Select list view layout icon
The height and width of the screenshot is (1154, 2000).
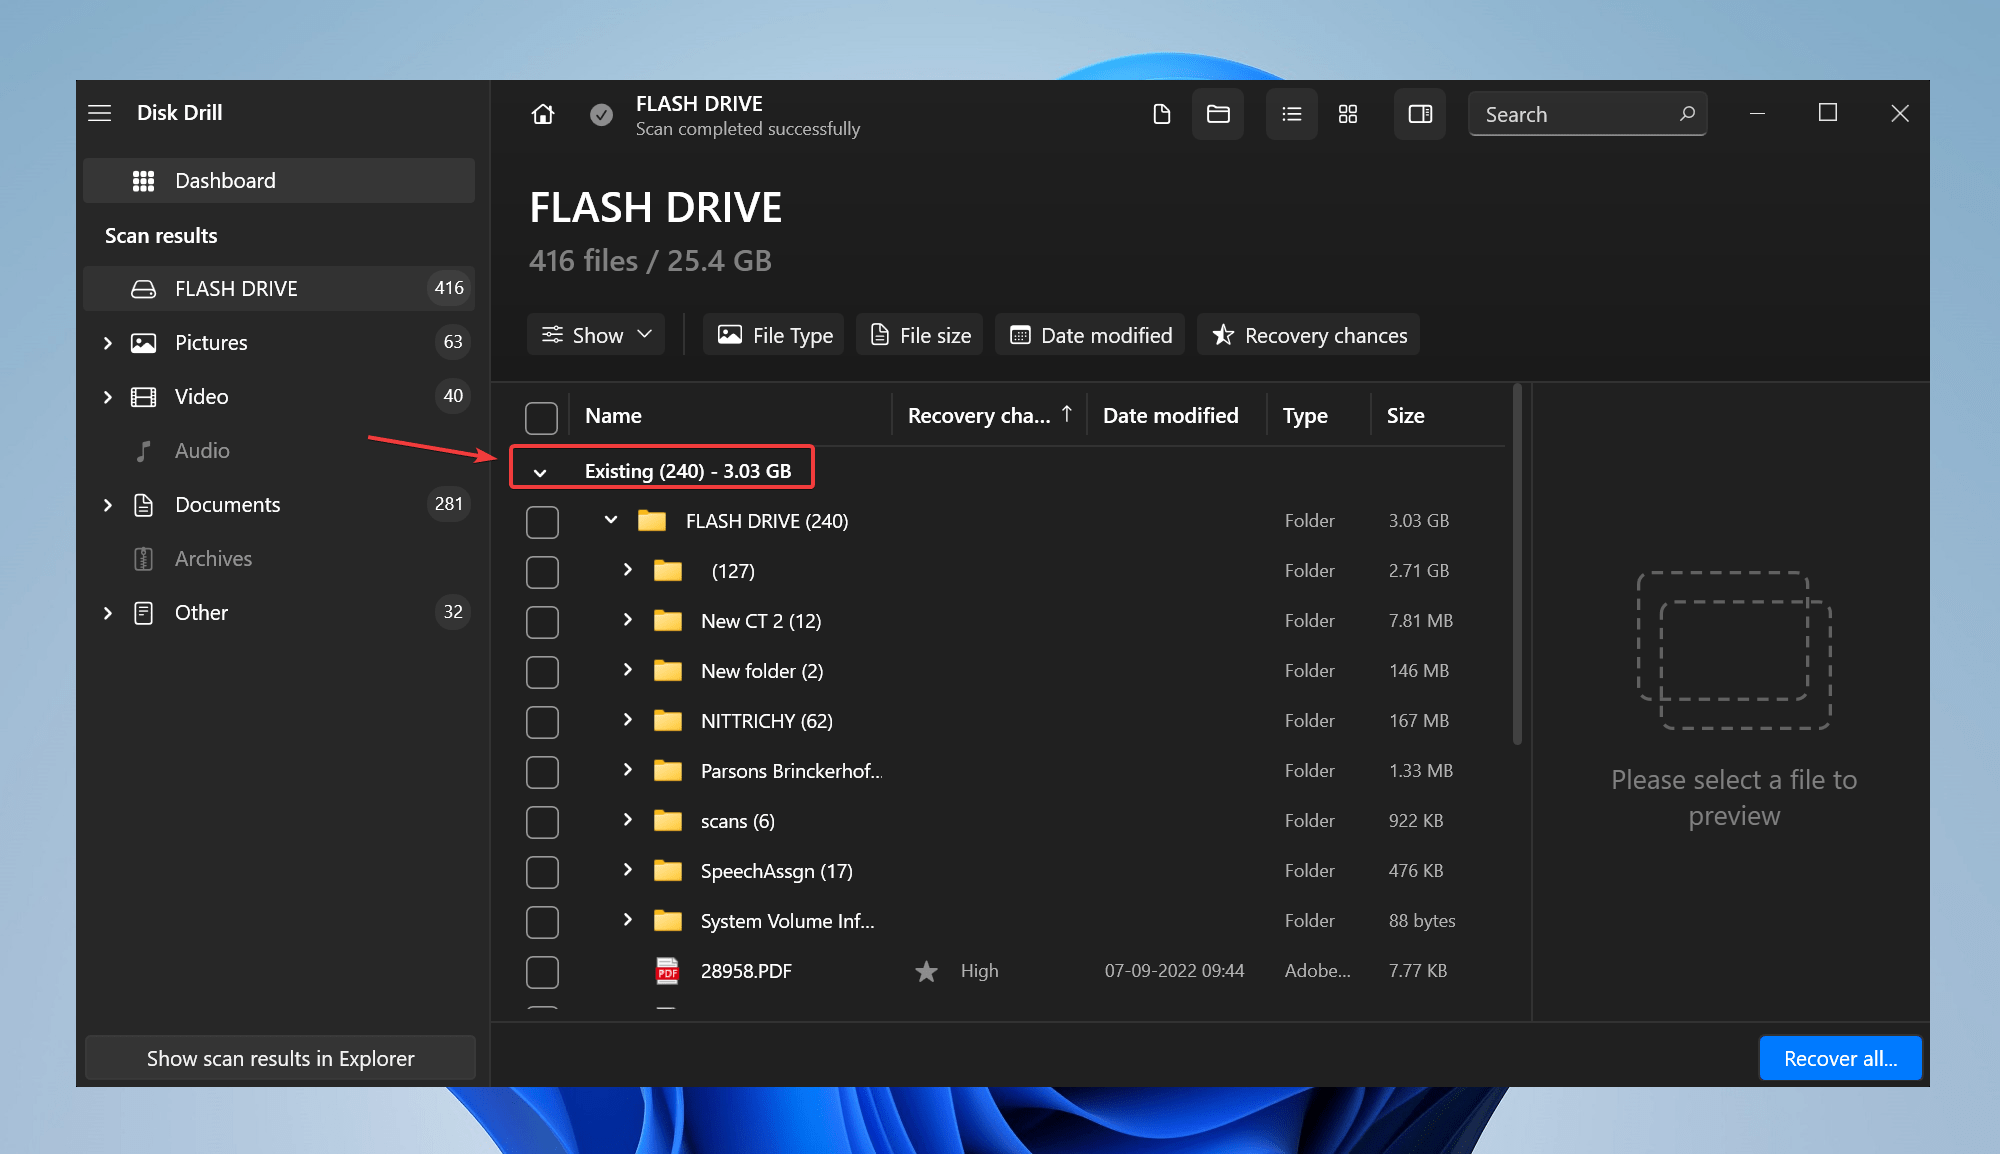coord(1291,114)
